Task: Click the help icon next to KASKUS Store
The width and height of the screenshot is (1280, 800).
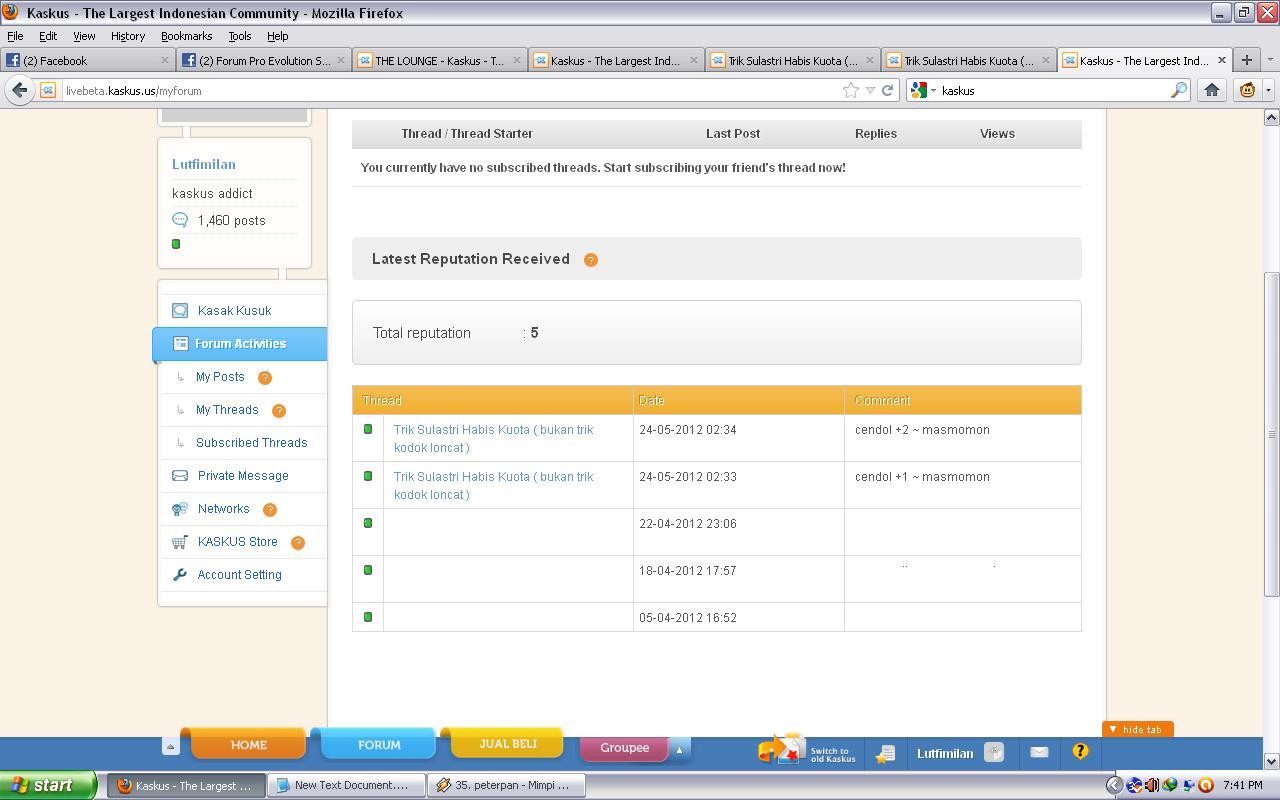Action: 298,543
